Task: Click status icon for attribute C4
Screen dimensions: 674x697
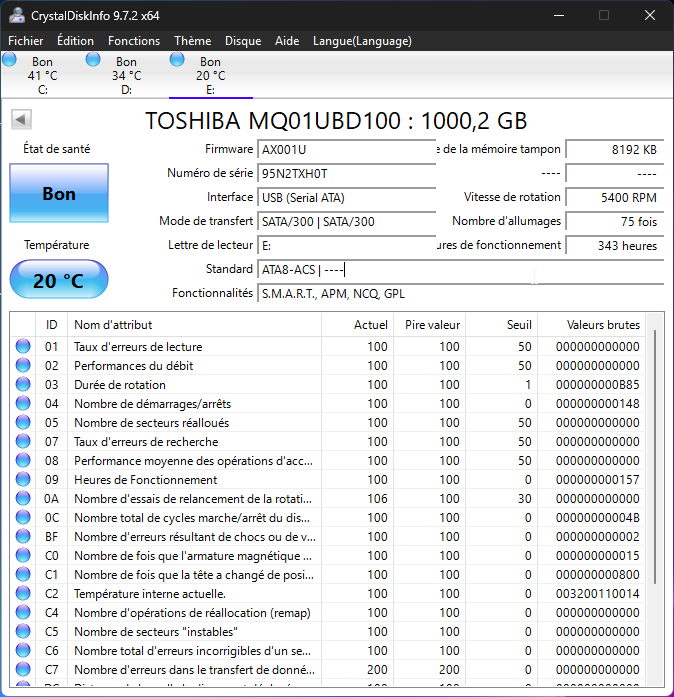Action: pos(23,613)
